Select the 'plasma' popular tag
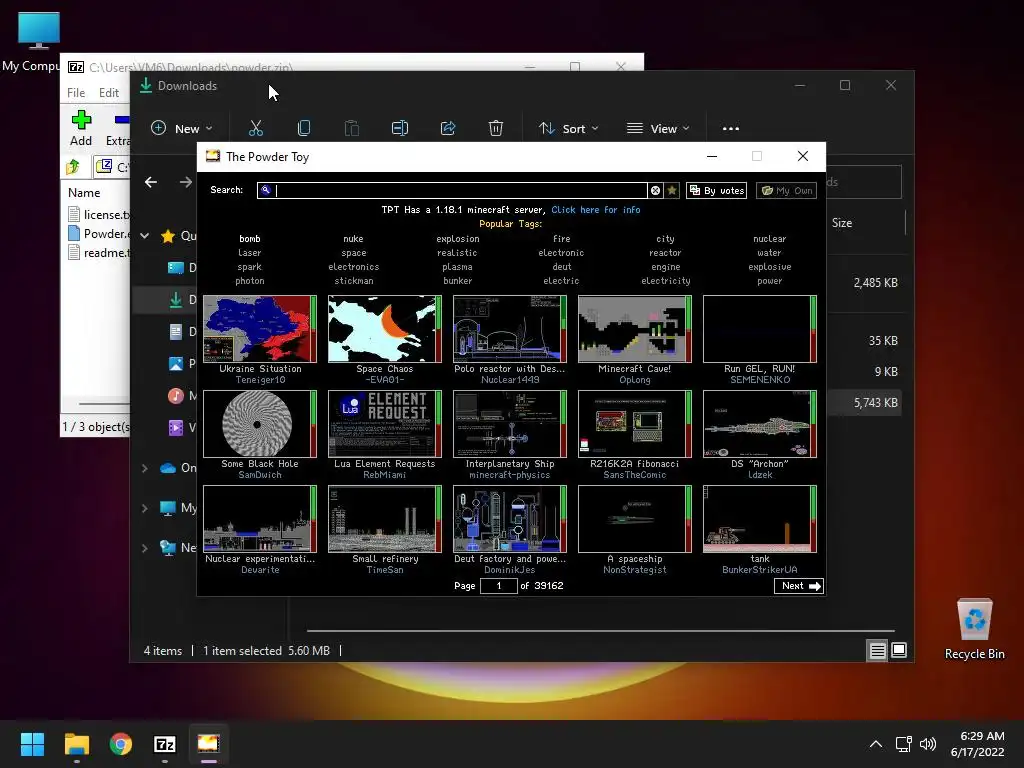This screenshot has height=768, width=1024. (457, 266)
